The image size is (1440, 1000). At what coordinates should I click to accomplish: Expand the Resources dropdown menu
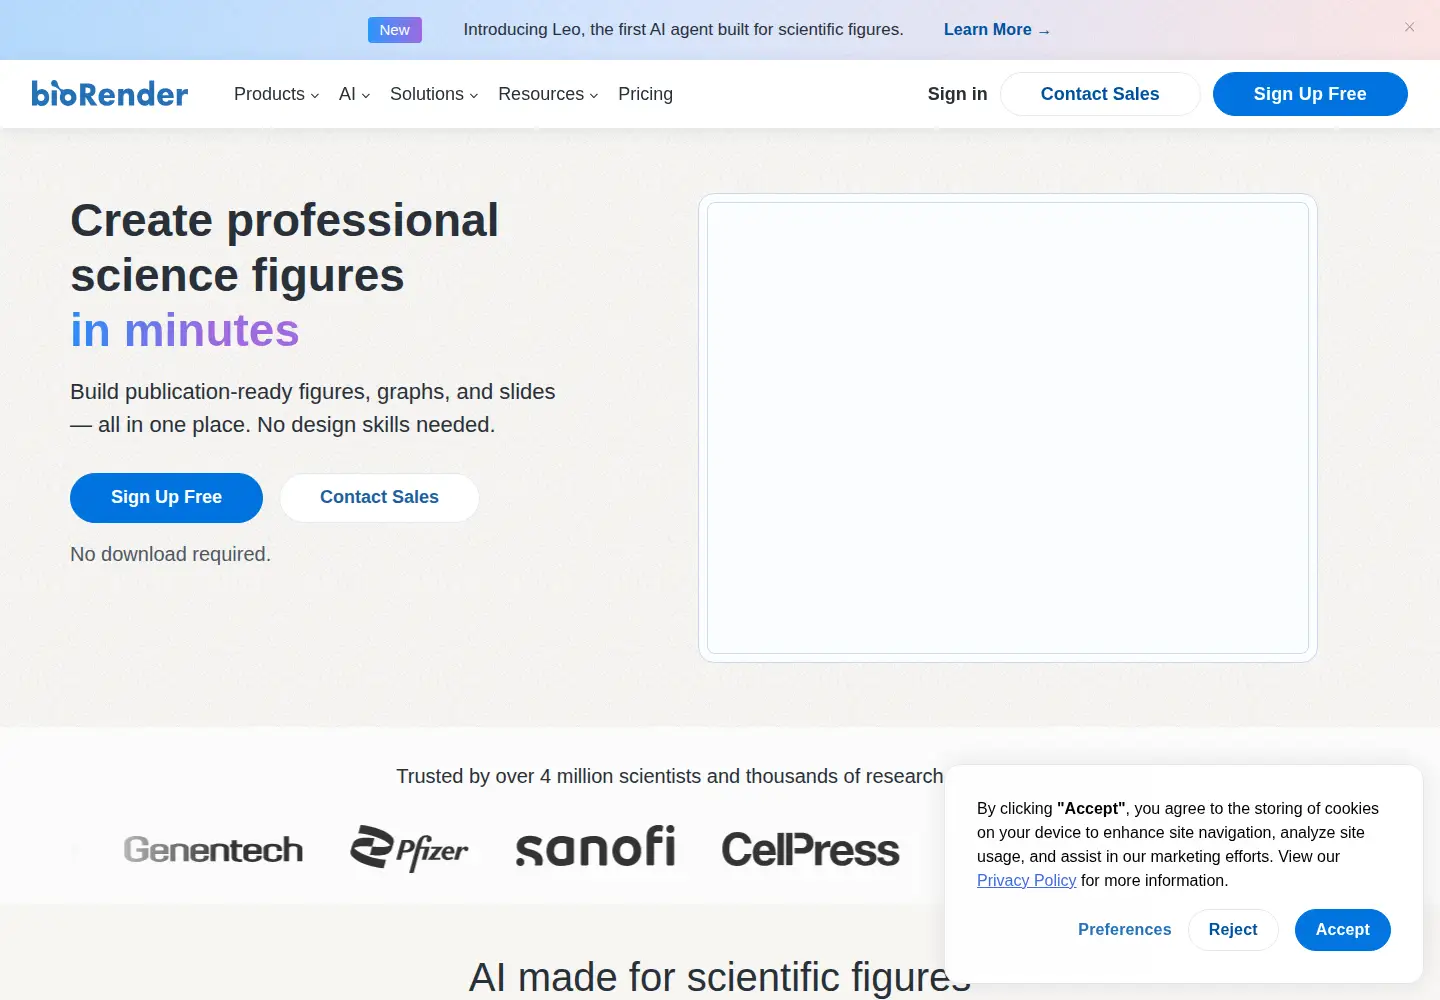[x=548, y=94]
